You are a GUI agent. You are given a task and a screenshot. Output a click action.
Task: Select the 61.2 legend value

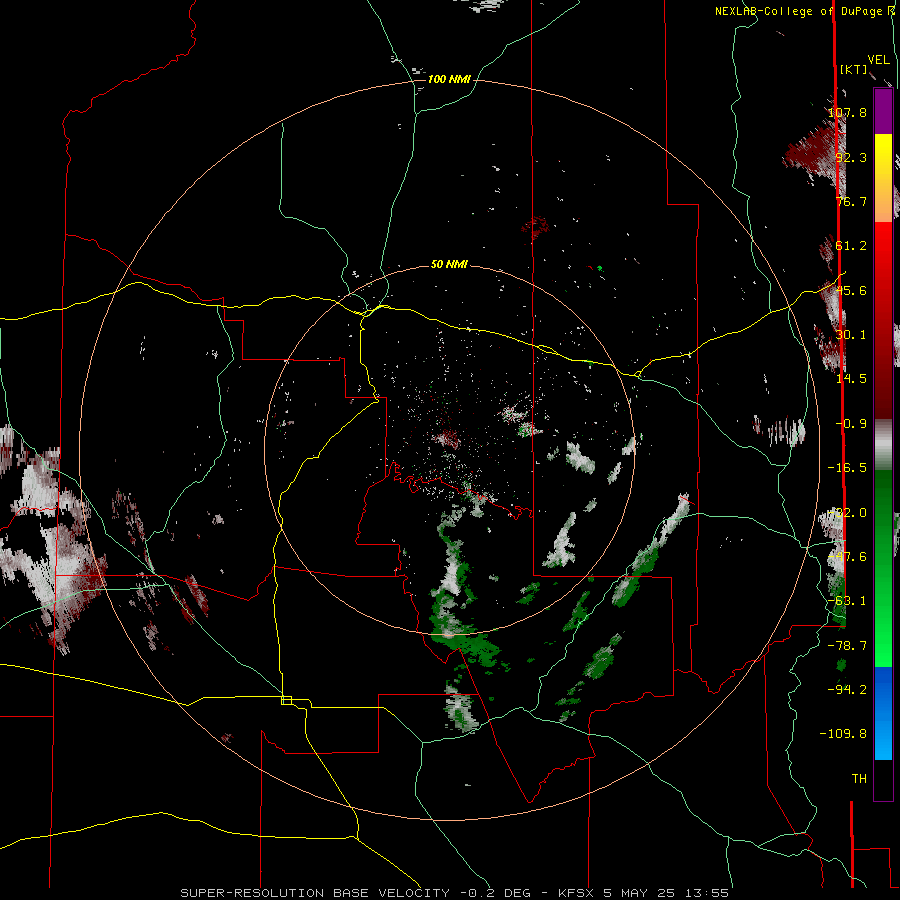coord(851,246)
